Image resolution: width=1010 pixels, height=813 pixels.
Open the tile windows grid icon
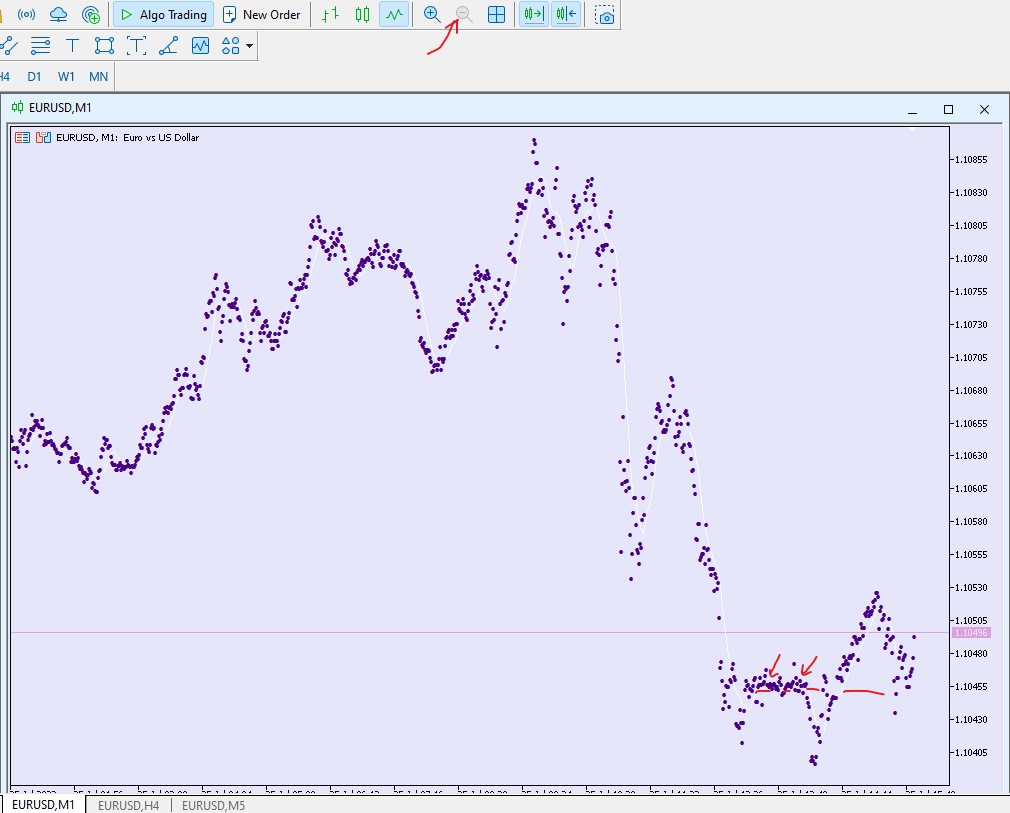(x=496, y=15)
